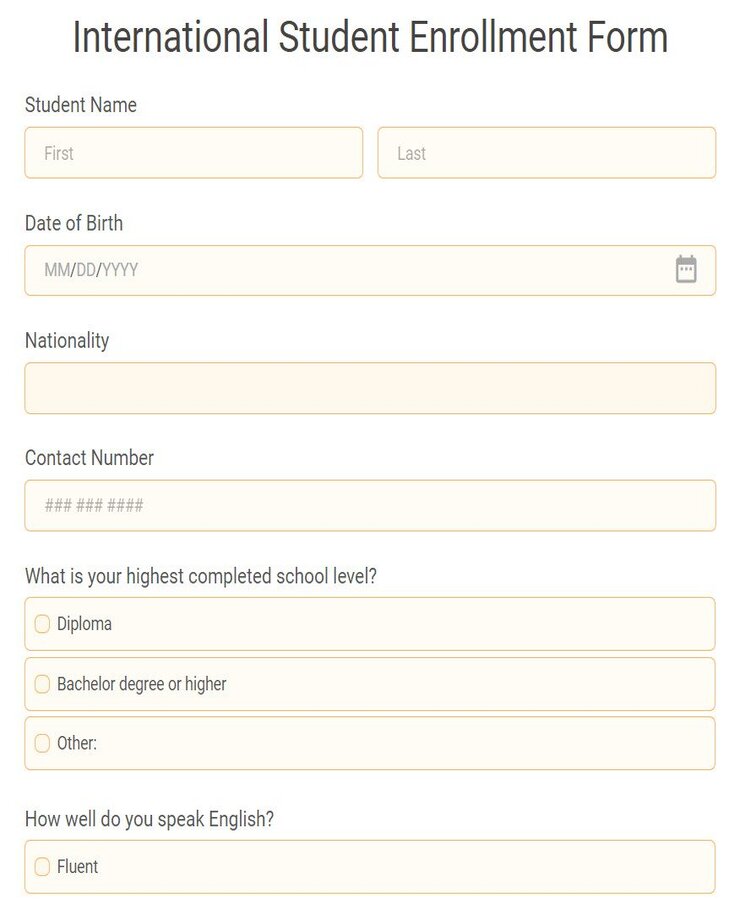
Task: Click the Nationality label text
Action: point(66,341)
